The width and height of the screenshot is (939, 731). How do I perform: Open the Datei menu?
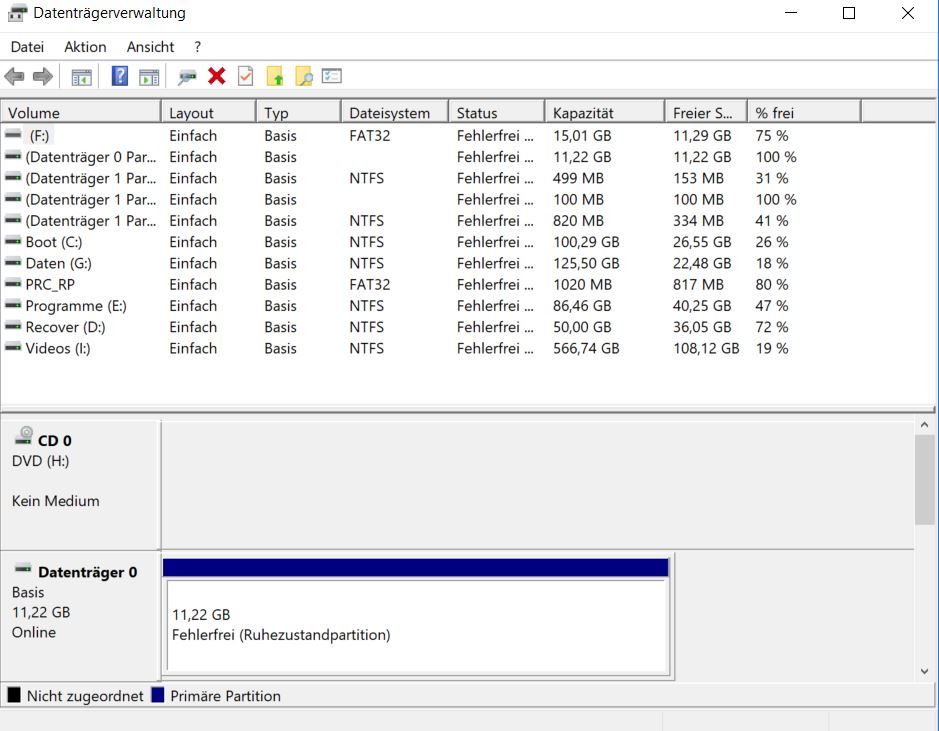click(x=27, y=47)
